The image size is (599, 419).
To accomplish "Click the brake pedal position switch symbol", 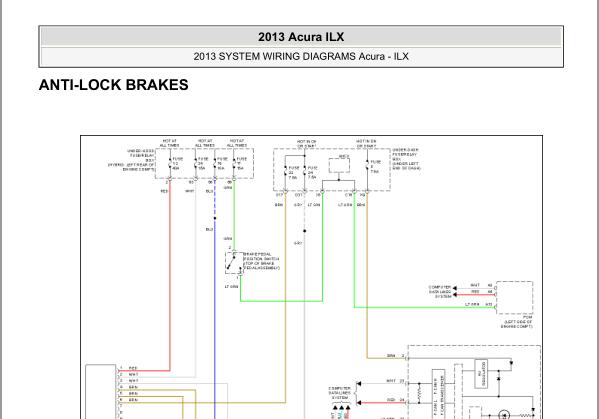I will coord(234,262).
